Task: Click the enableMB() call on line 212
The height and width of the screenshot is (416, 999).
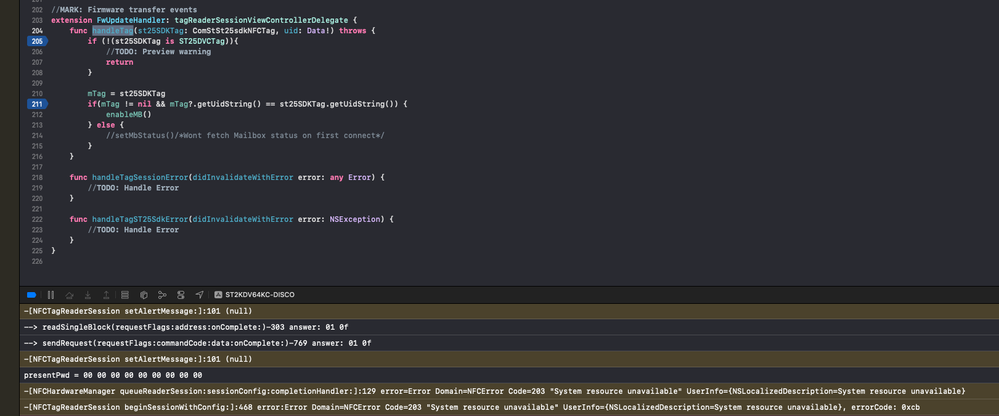Action: pos(129,115)
